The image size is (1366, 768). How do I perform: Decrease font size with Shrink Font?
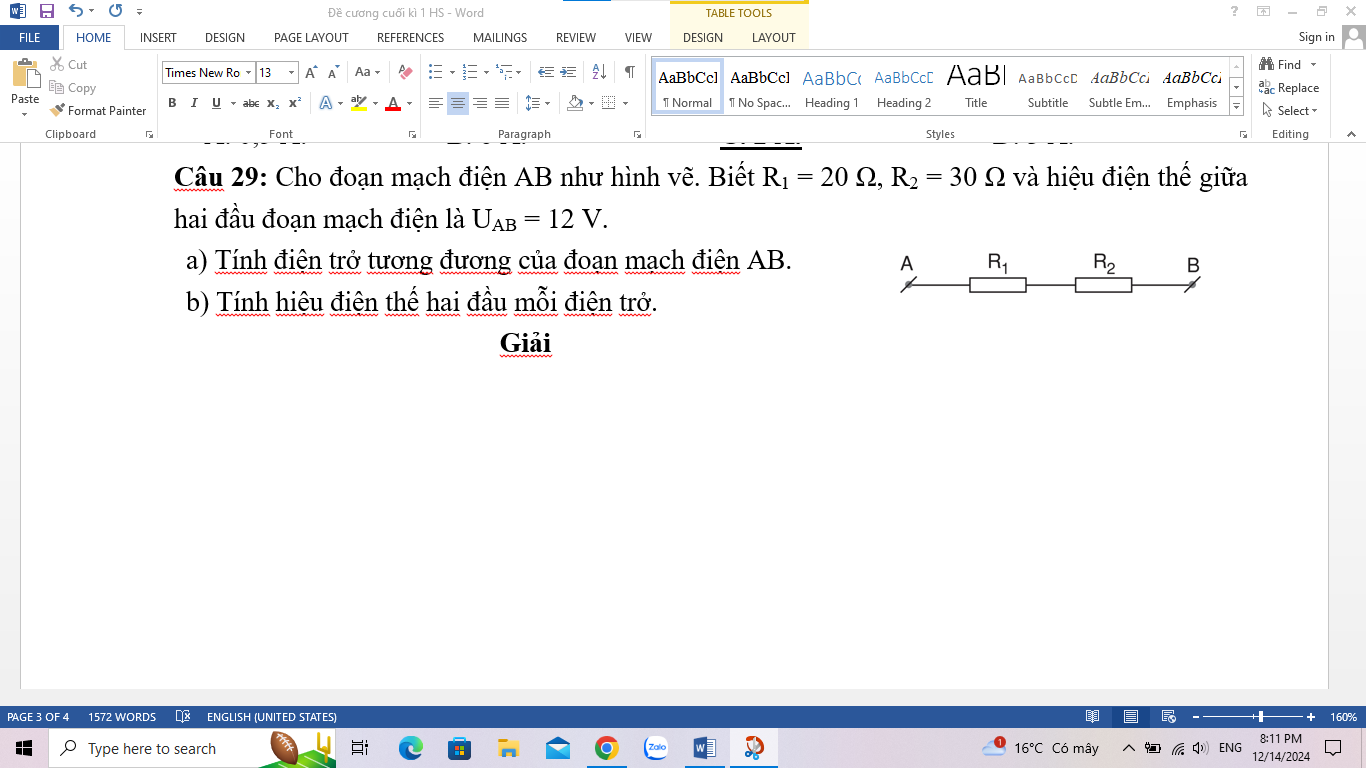[334, 72]
